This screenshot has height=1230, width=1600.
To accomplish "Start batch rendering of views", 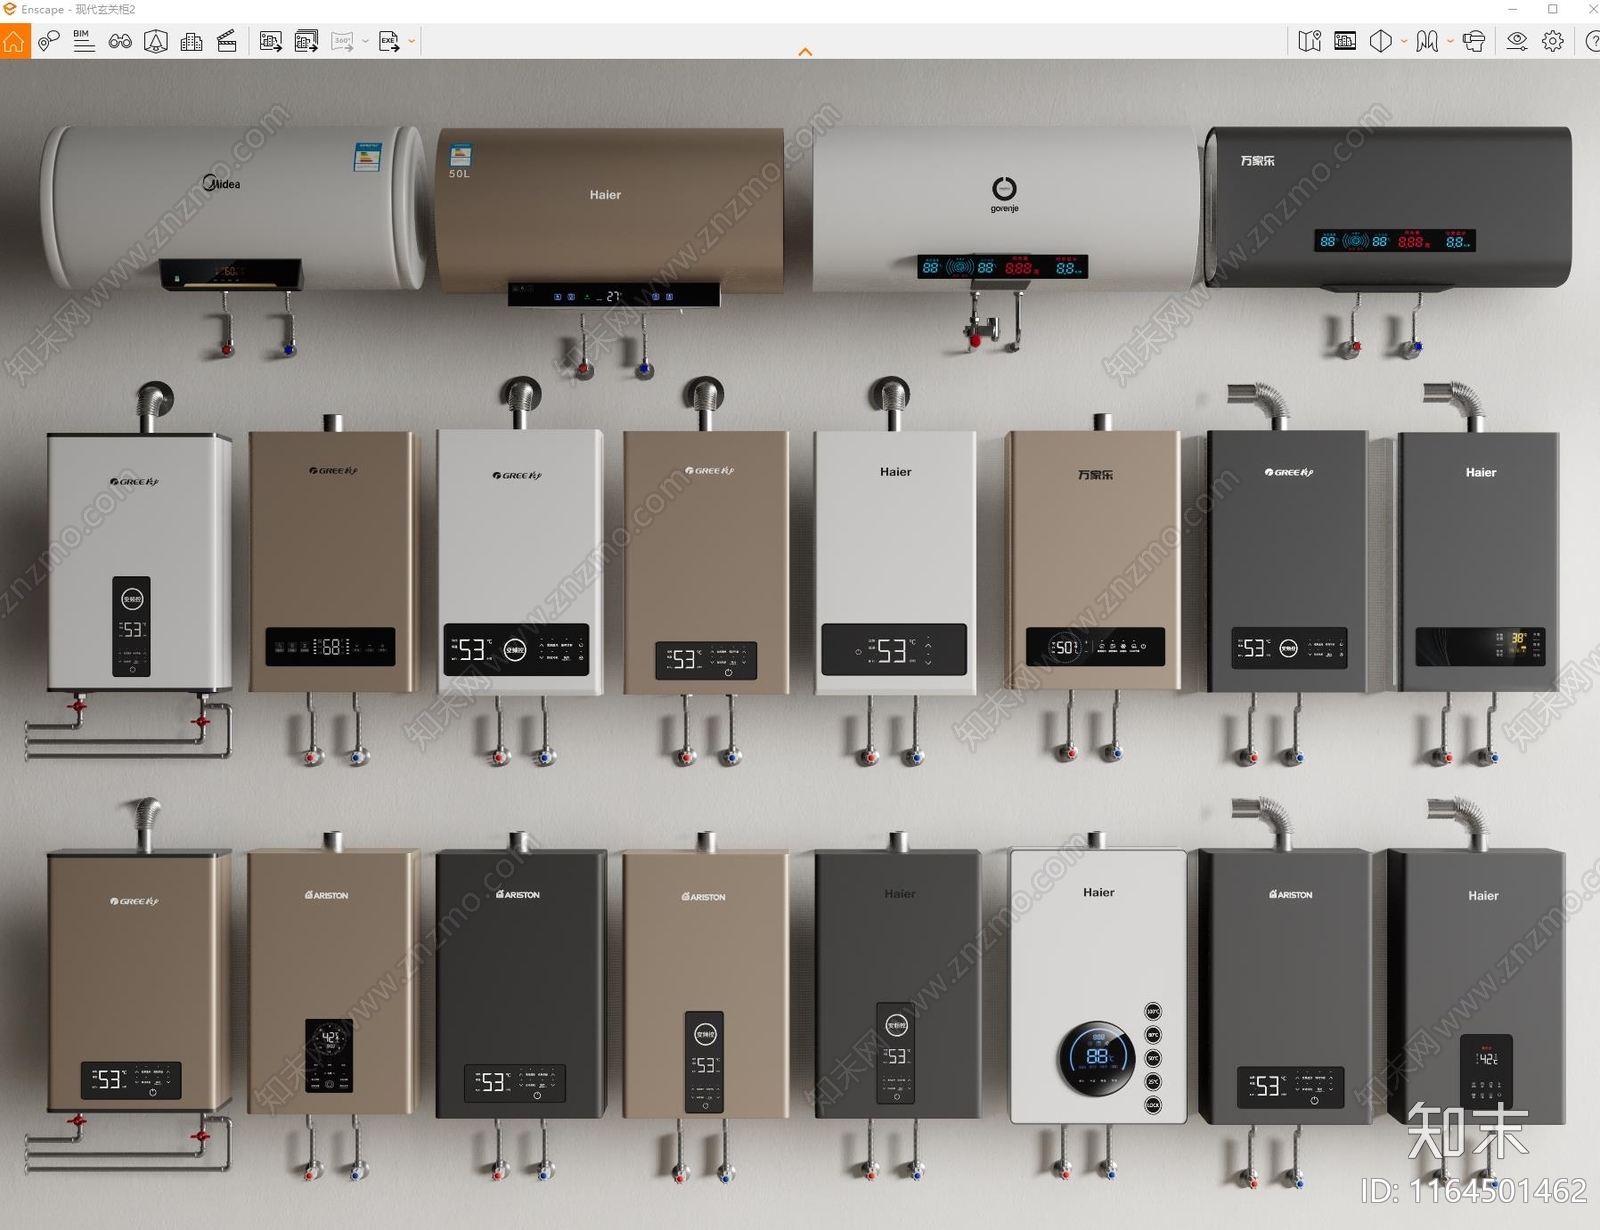I will click(306, 41).
